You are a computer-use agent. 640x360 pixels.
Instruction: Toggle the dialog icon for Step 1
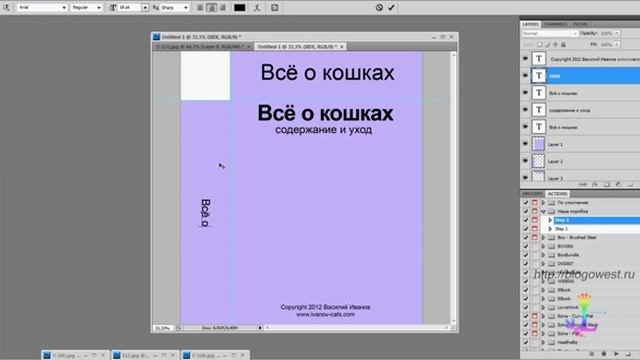[x=534, y=220]
